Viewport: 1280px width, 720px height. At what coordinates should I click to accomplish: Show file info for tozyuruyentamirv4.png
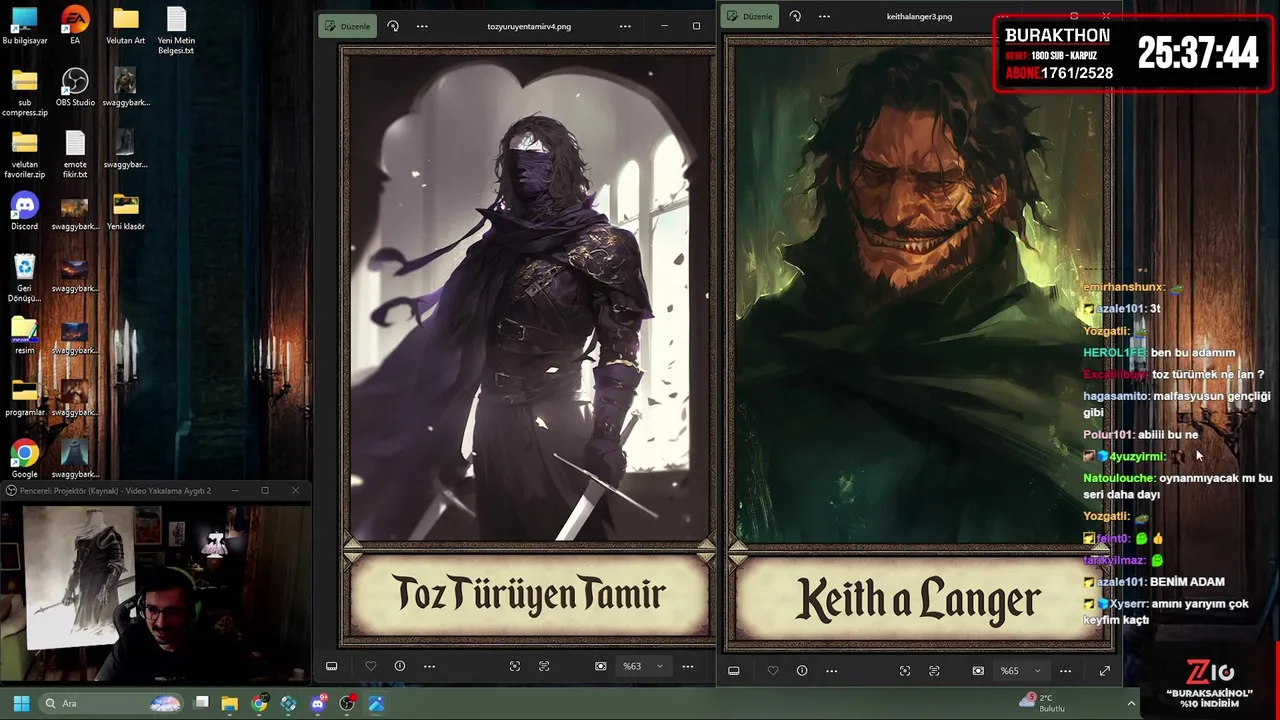pos(399,666)
